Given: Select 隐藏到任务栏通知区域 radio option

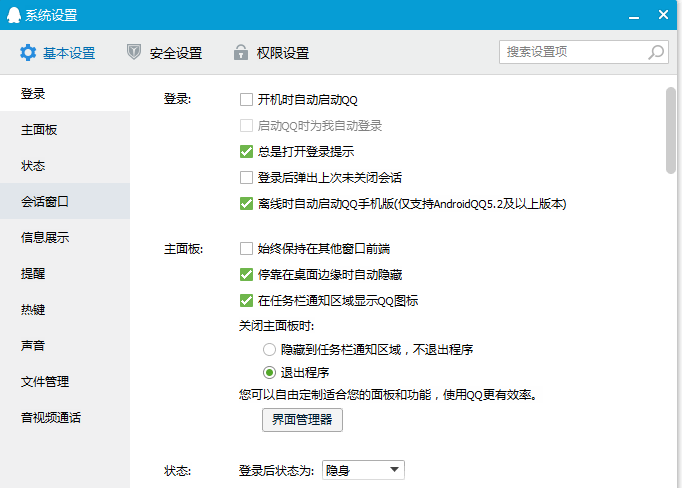Looking at the screenshot, I should point(269,349).
